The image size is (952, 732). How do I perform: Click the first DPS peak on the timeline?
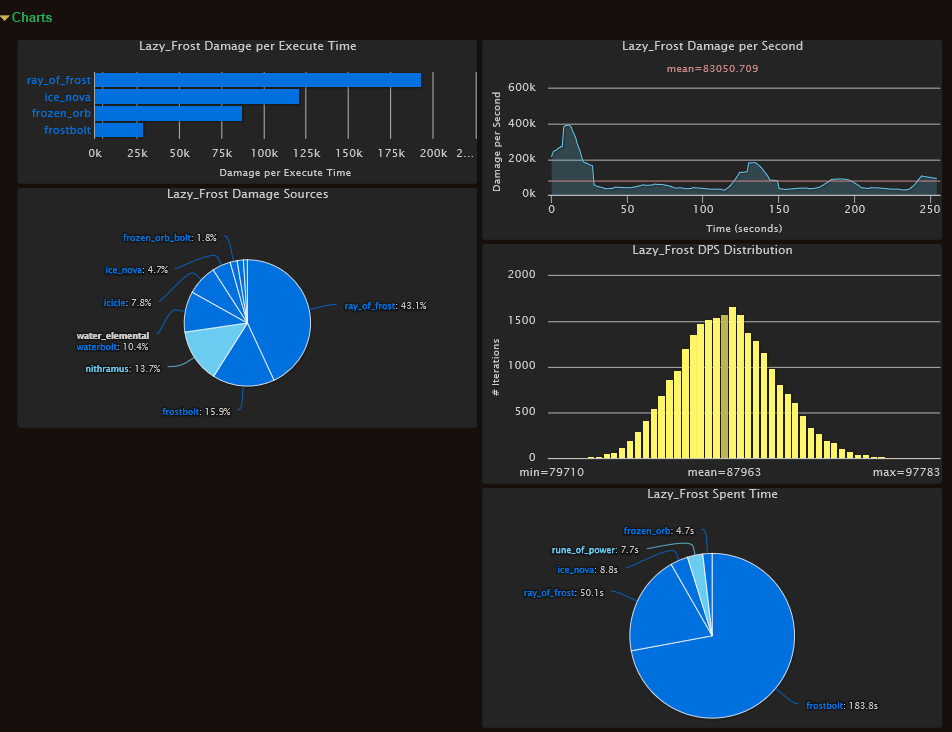coord(568,126)
